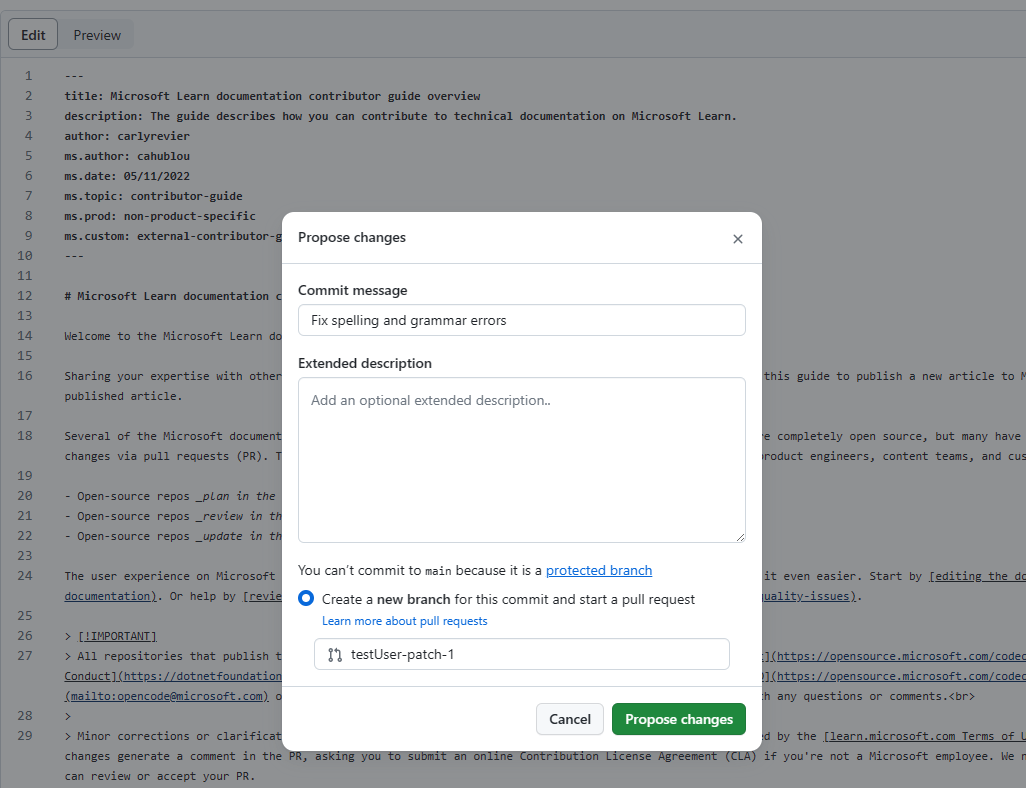Image resolution: width=1026 pixels, height=788 pixels.
Task: Close the Propose changes dialog
Action: [738, 239]
